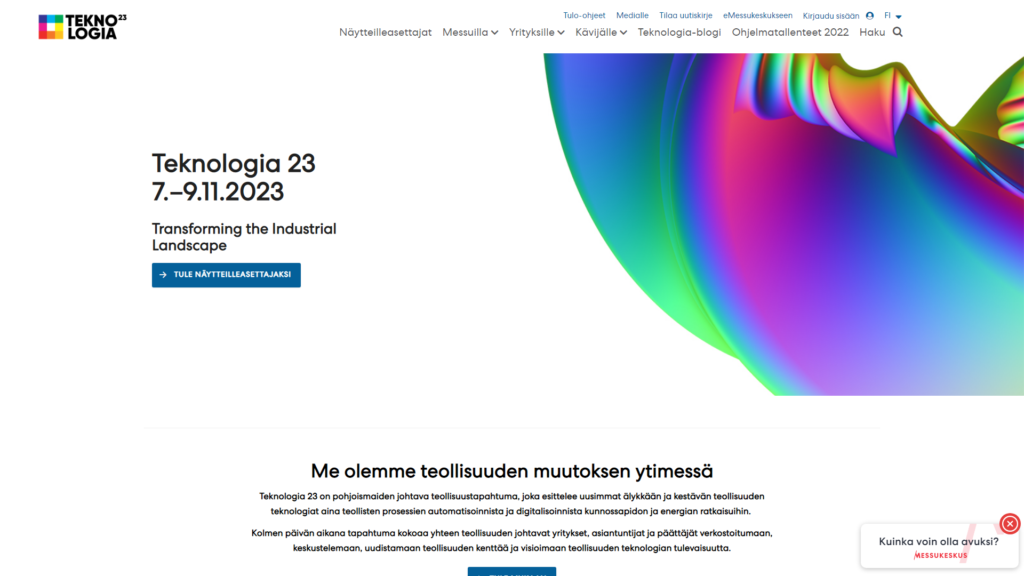Open Ohjelmatallenteet 2022 page
The image size is (1024, 576).
click(x=790, y=32)
